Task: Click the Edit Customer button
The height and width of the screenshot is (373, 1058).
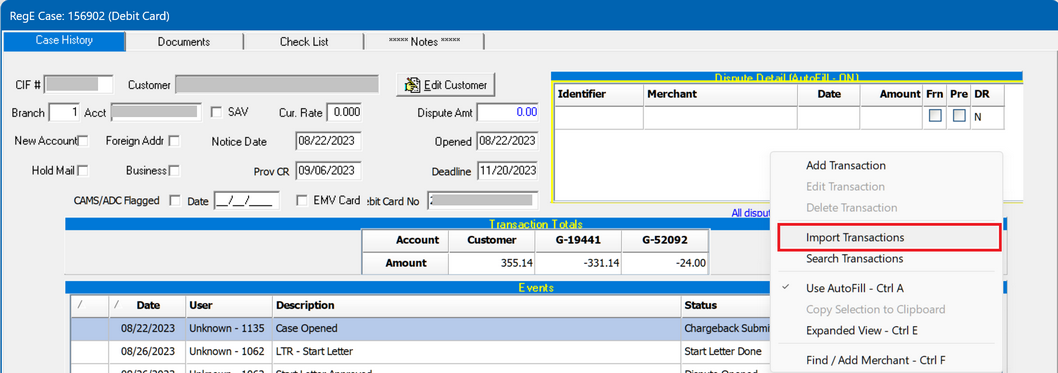Action: (446, 85)
